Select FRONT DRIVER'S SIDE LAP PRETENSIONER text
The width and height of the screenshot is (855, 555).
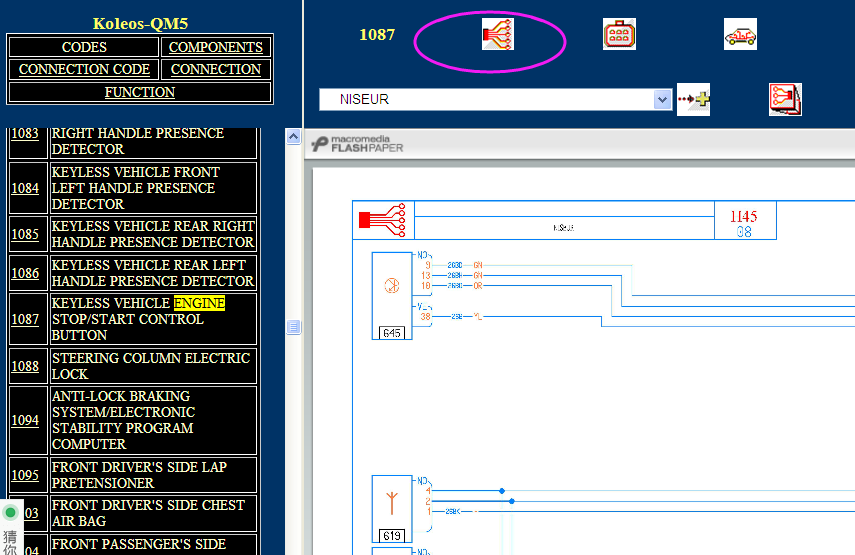(x=139, y=475)
